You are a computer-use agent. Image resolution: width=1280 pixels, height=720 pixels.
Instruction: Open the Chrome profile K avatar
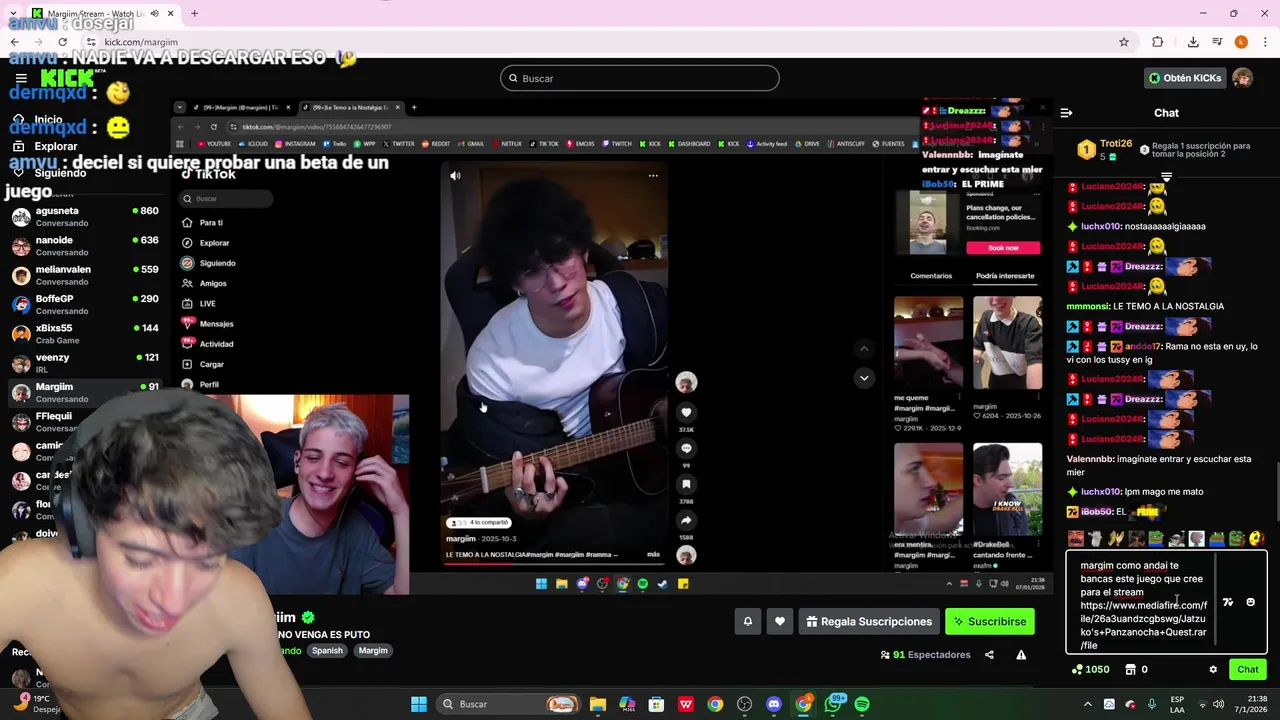coord(1241,42)
